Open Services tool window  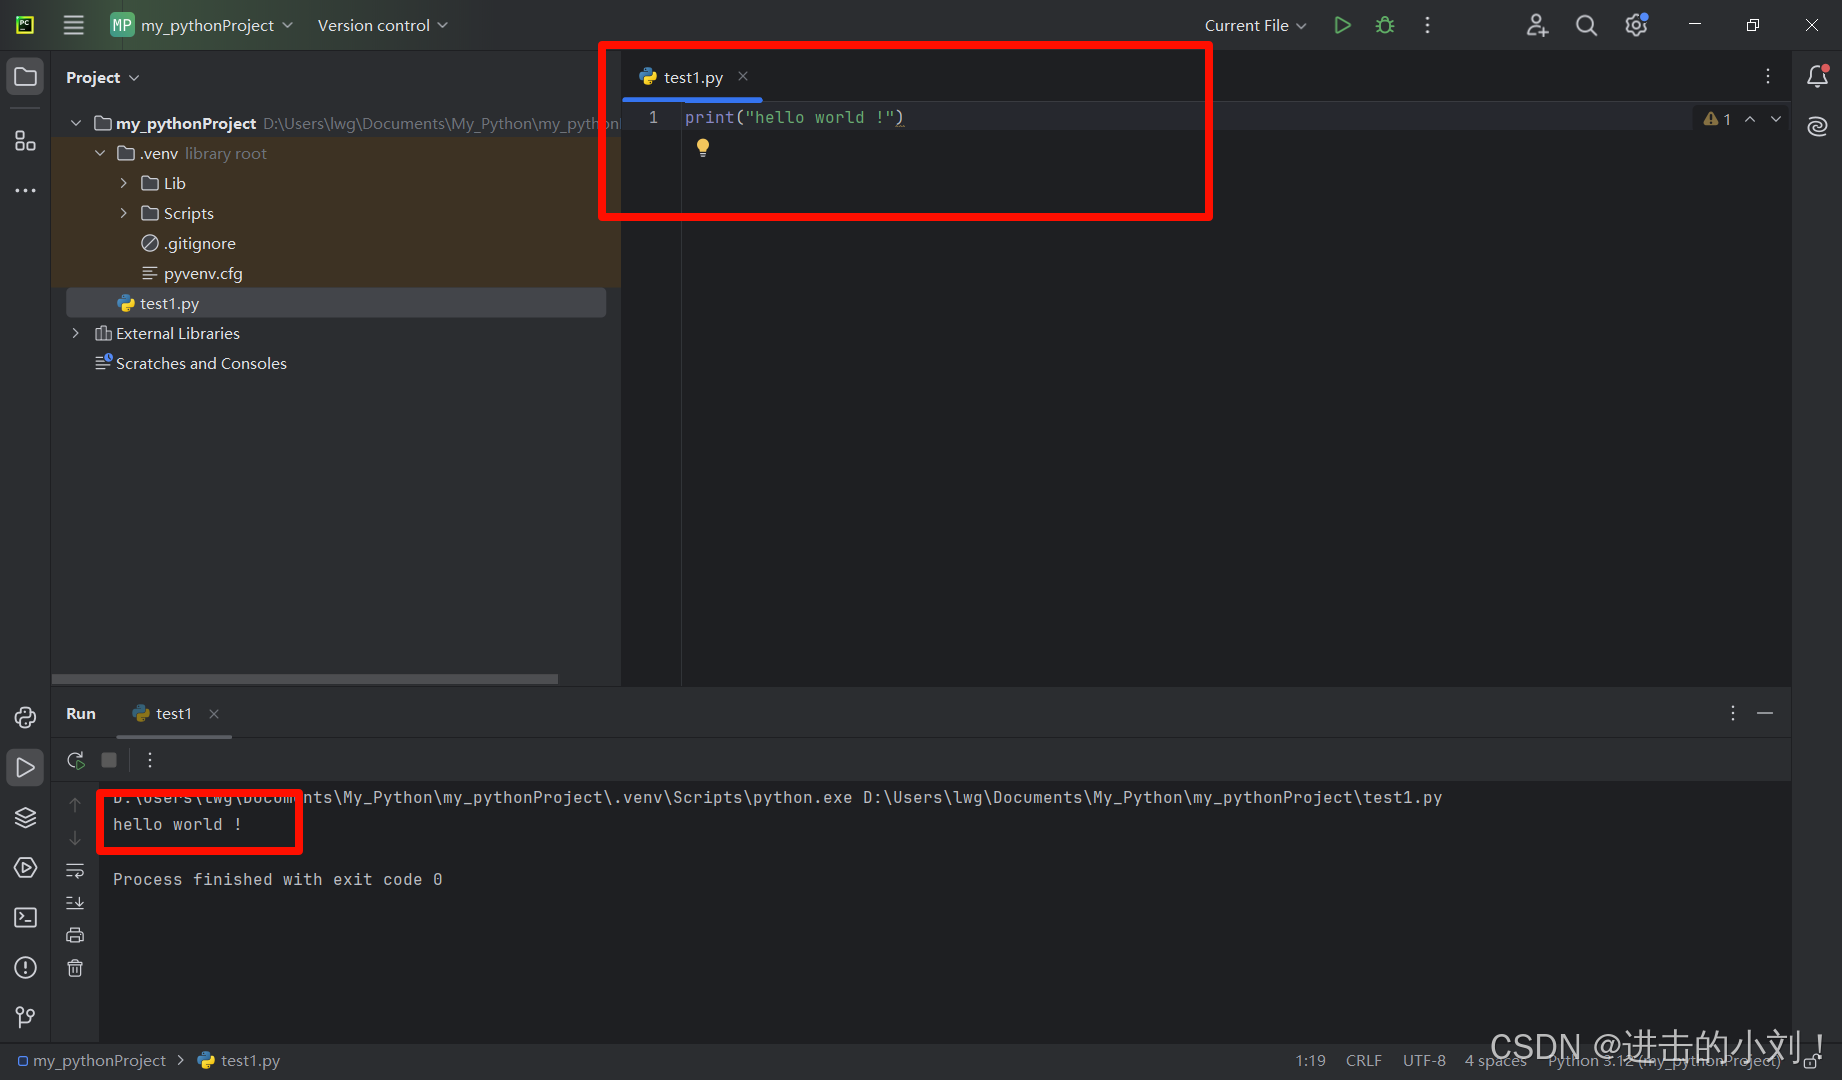click(x=25, y=867)
